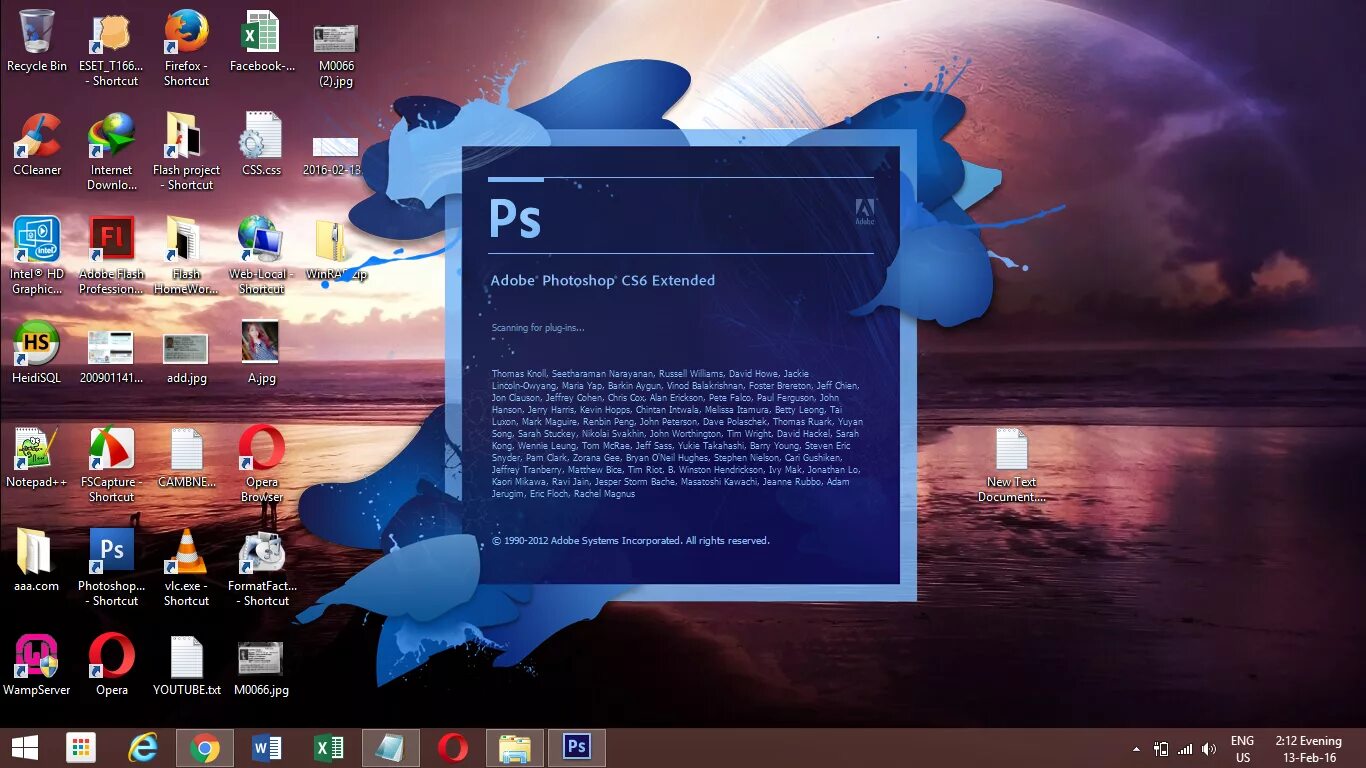Open the network signal tray icon

pyautogui.click(x=1185, y=748)
